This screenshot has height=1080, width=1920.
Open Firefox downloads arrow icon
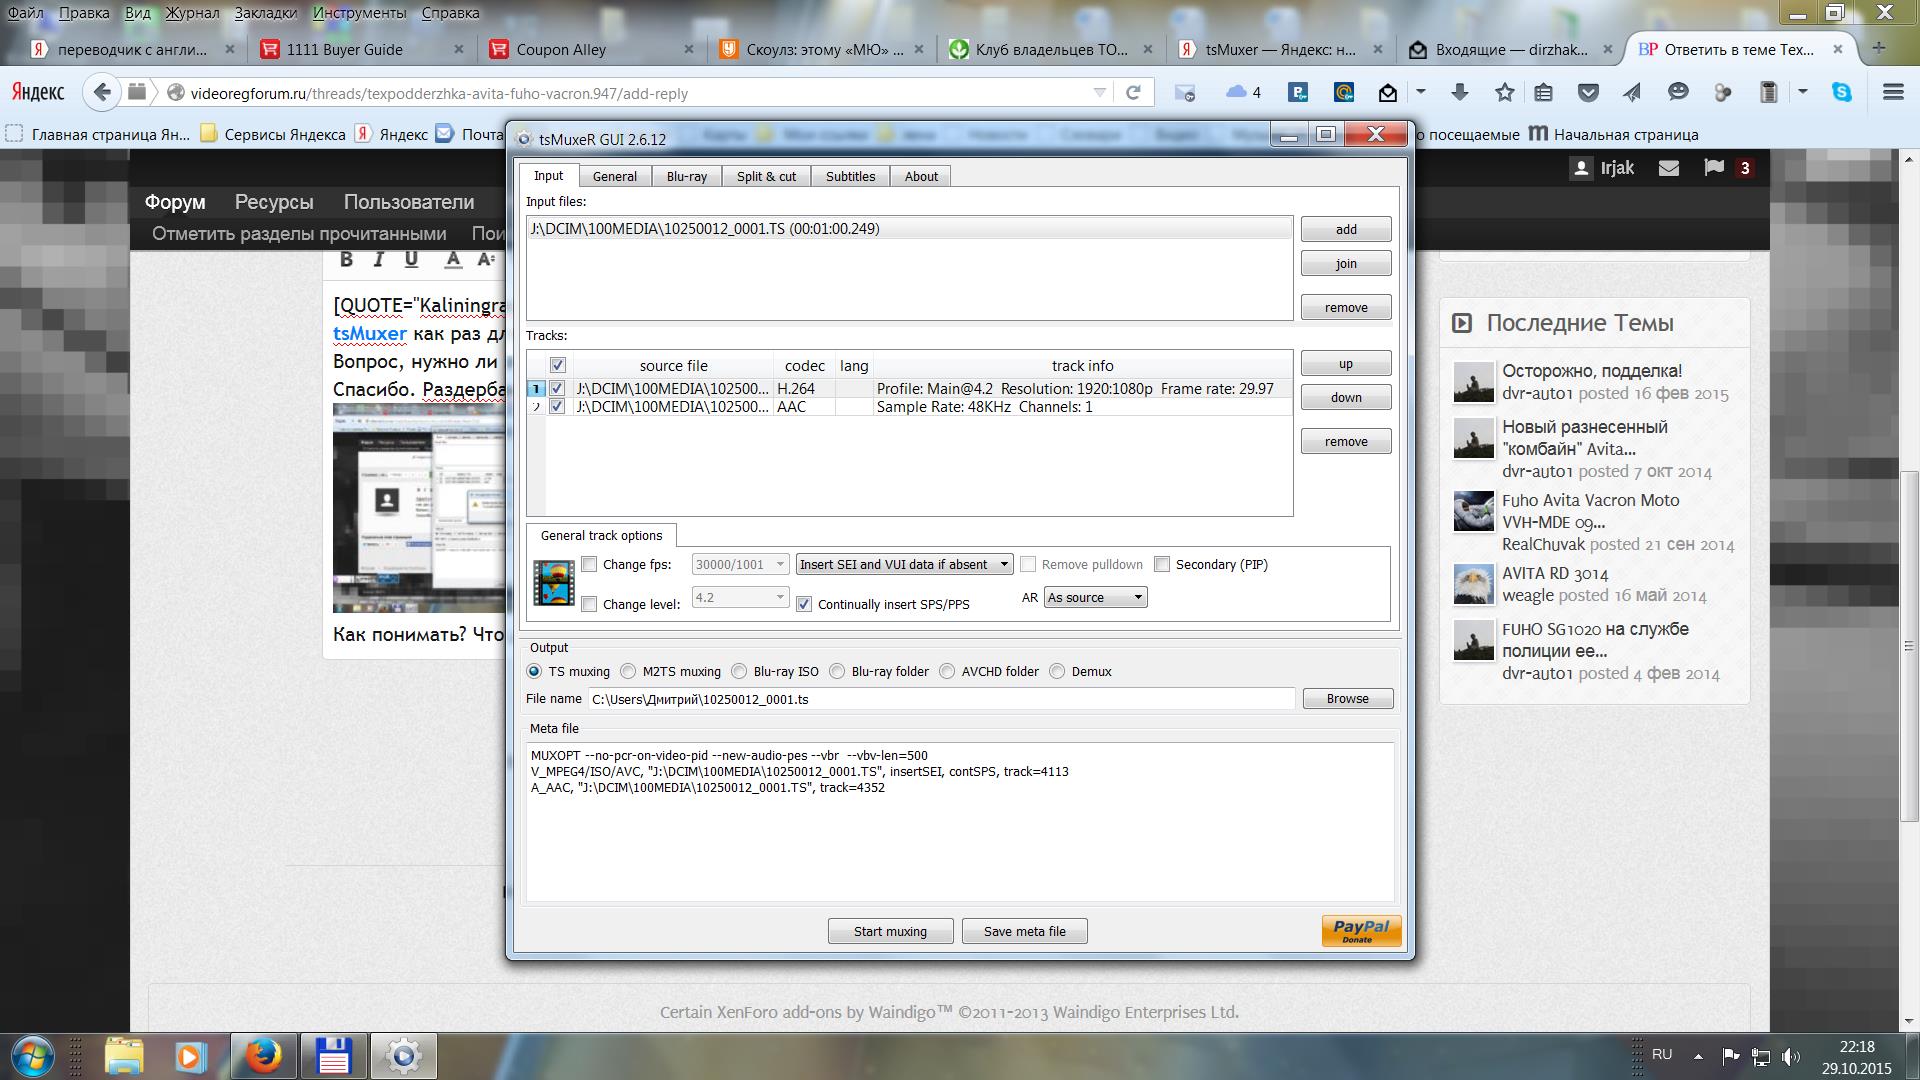click(x=1459, y=93)
